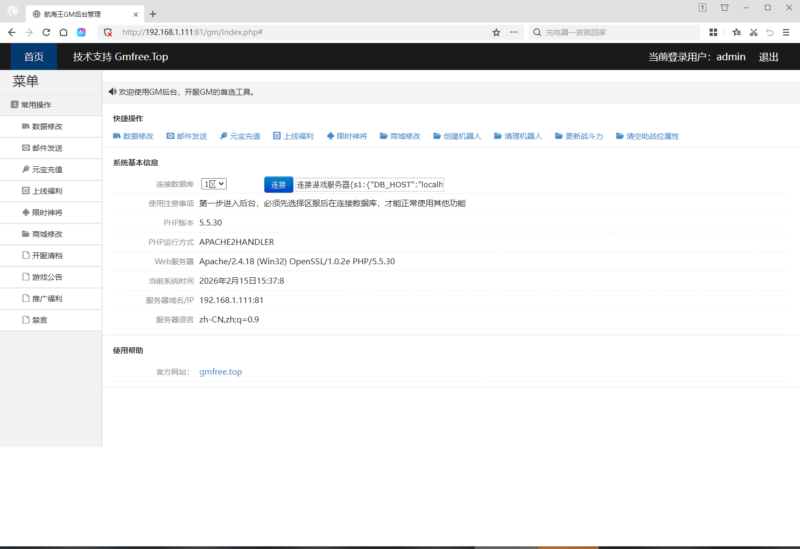Close the 航海王GM后台管理 tab

coord(135,14)
